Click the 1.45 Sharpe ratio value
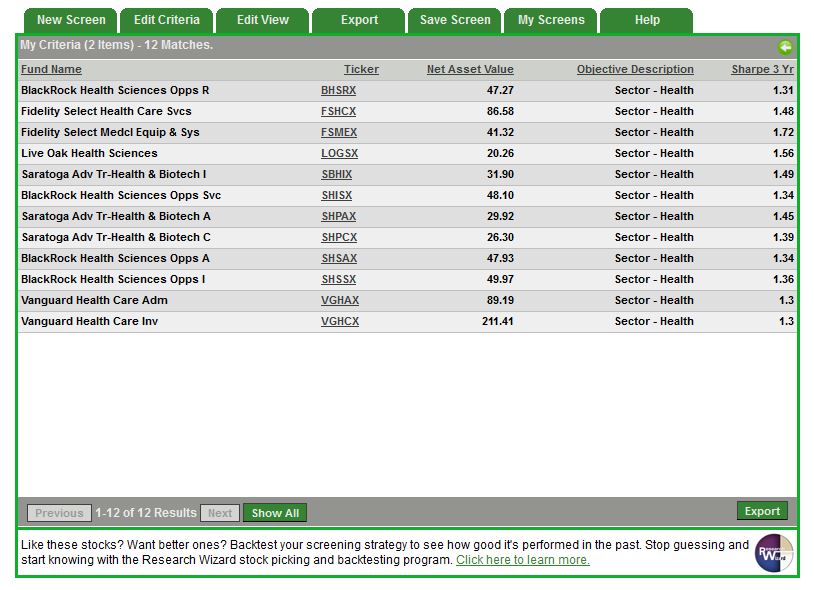This screenshot has width=814, height=590. tap(783, 216)
